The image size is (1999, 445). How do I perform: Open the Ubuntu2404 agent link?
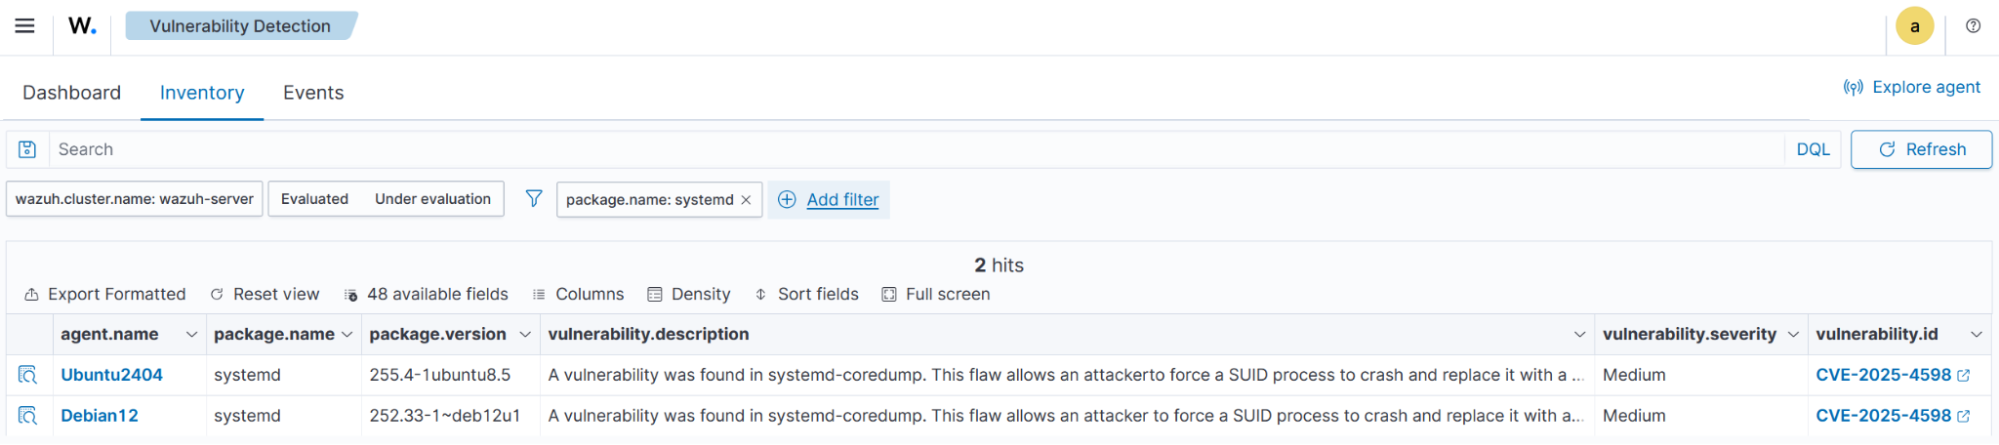click(x=111, y=375)
